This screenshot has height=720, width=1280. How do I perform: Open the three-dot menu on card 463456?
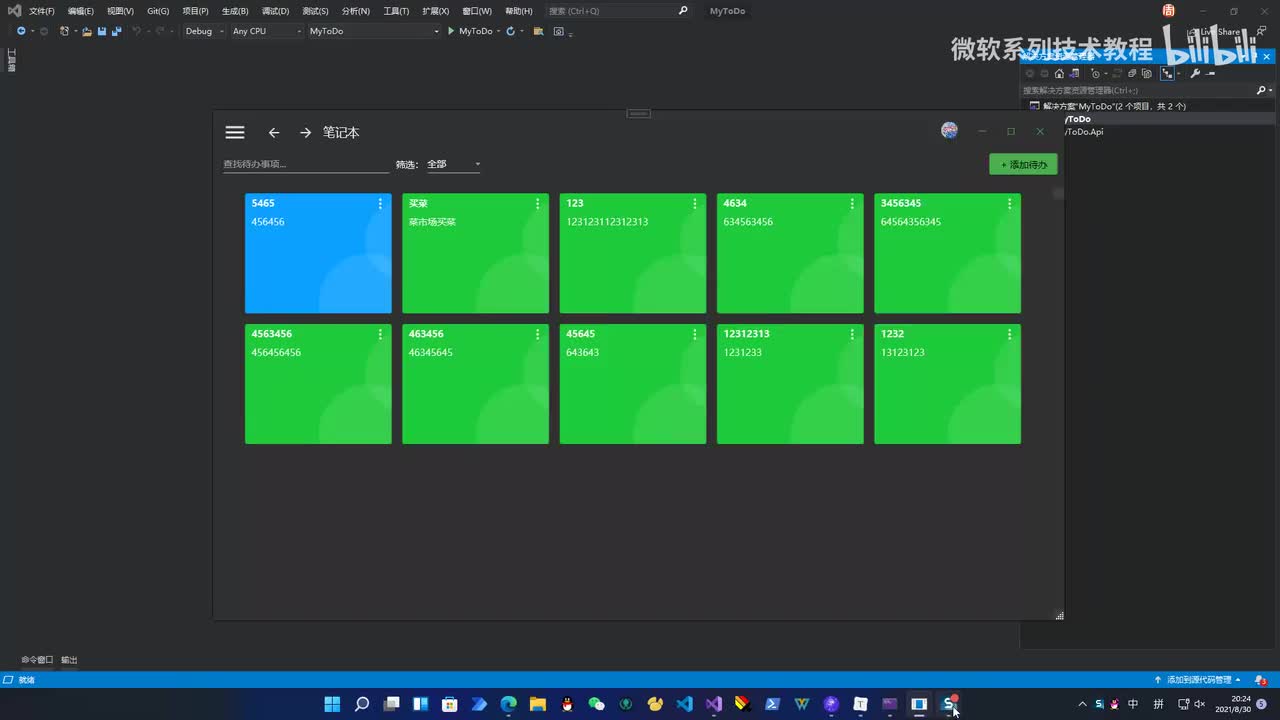[538, 334]
